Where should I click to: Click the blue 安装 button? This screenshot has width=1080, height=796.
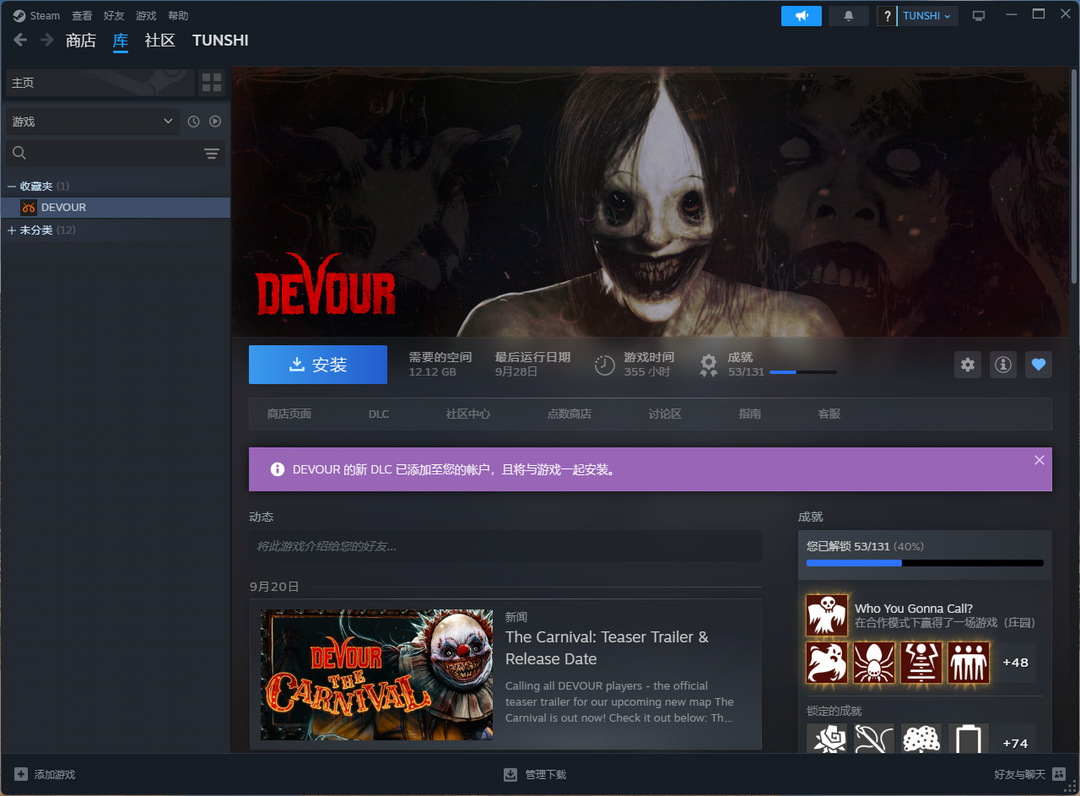click(317, 365)
